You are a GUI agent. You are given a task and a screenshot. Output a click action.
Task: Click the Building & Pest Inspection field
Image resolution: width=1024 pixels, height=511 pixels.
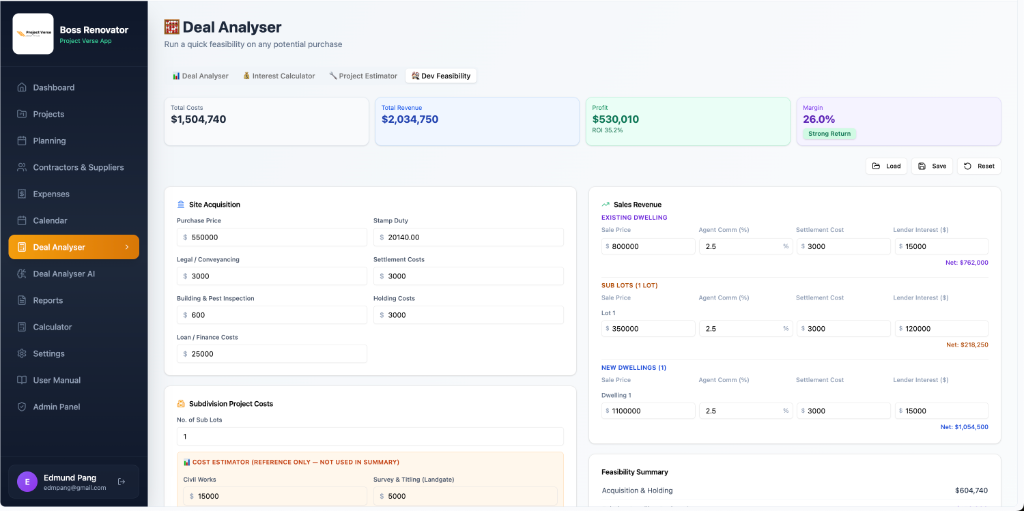coord(272,315)
